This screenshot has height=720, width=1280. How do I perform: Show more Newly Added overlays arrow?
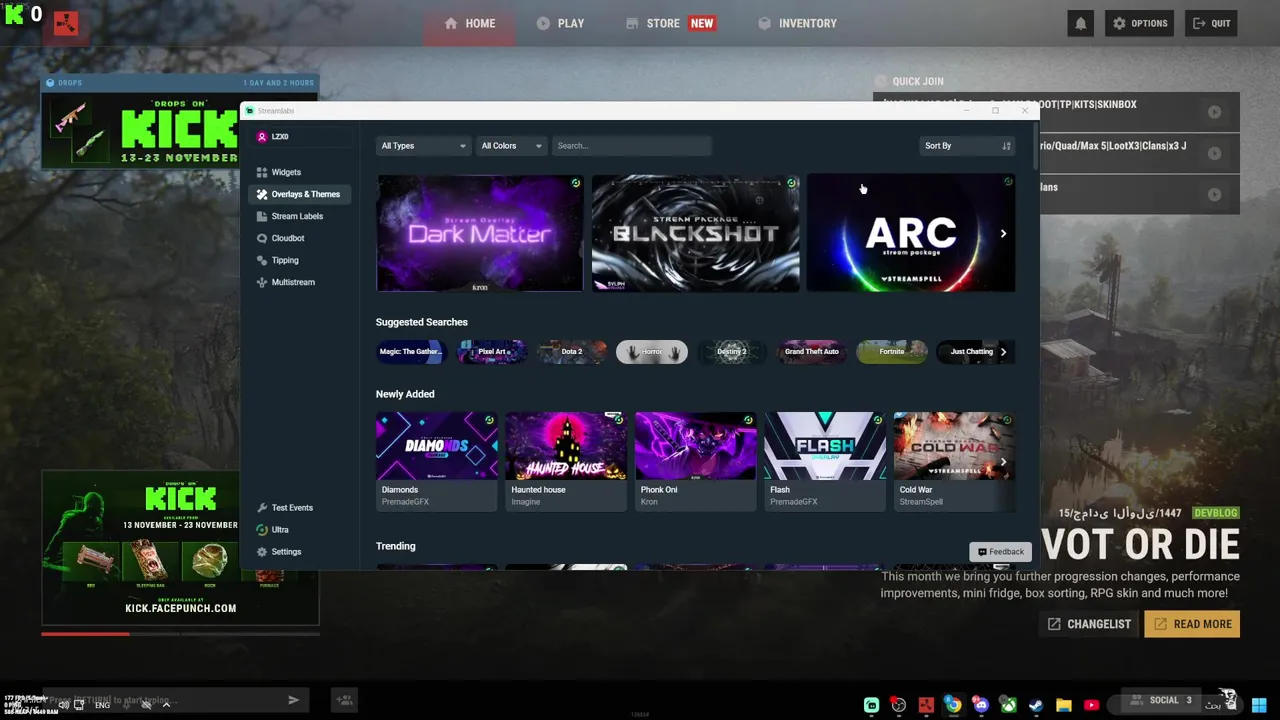pyautogui.click(x=1003, y=462)
